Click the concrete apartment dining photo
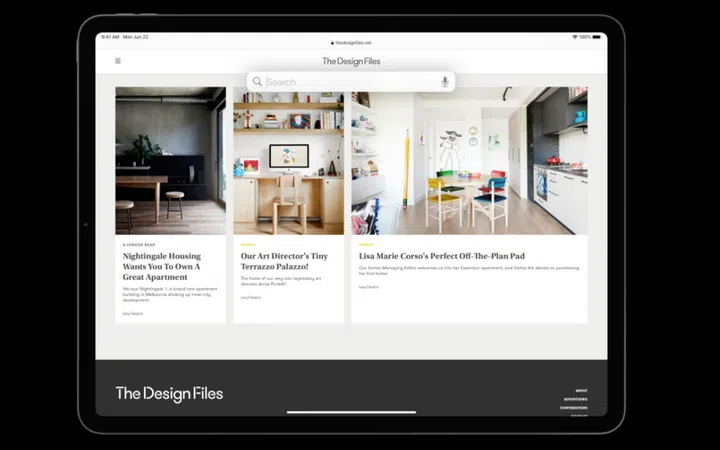 [x=170, y=160]
